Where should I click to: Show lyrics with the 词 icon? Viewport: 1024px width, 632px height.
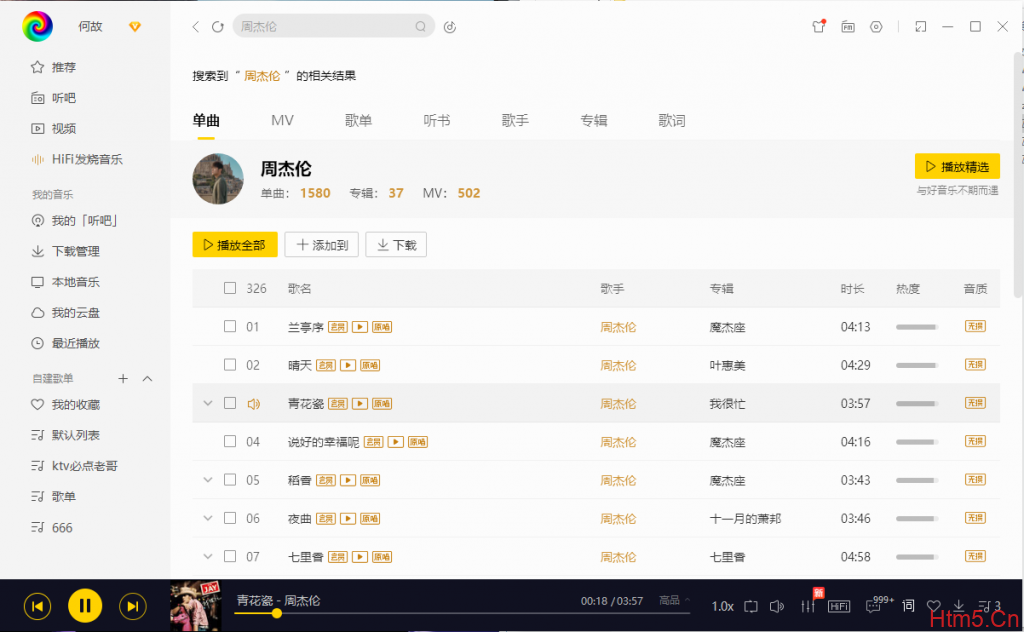[908, 606]
